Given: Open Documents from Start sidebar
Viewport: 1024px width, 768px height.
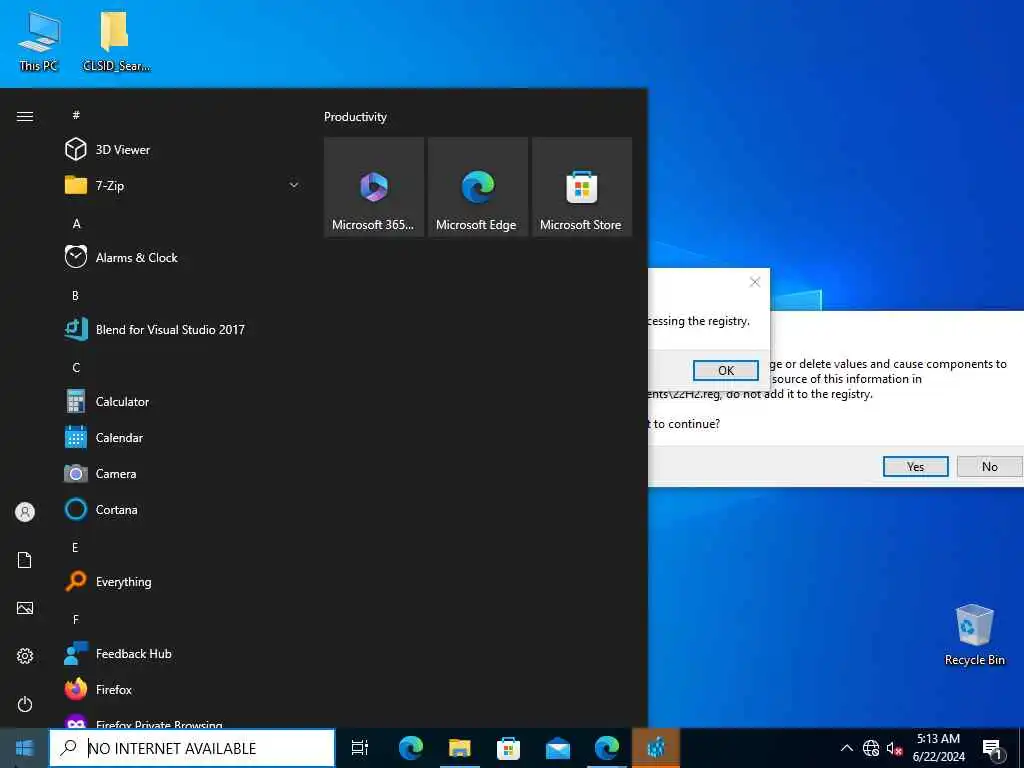Looking at the screenshot, I should coord(25,560).
